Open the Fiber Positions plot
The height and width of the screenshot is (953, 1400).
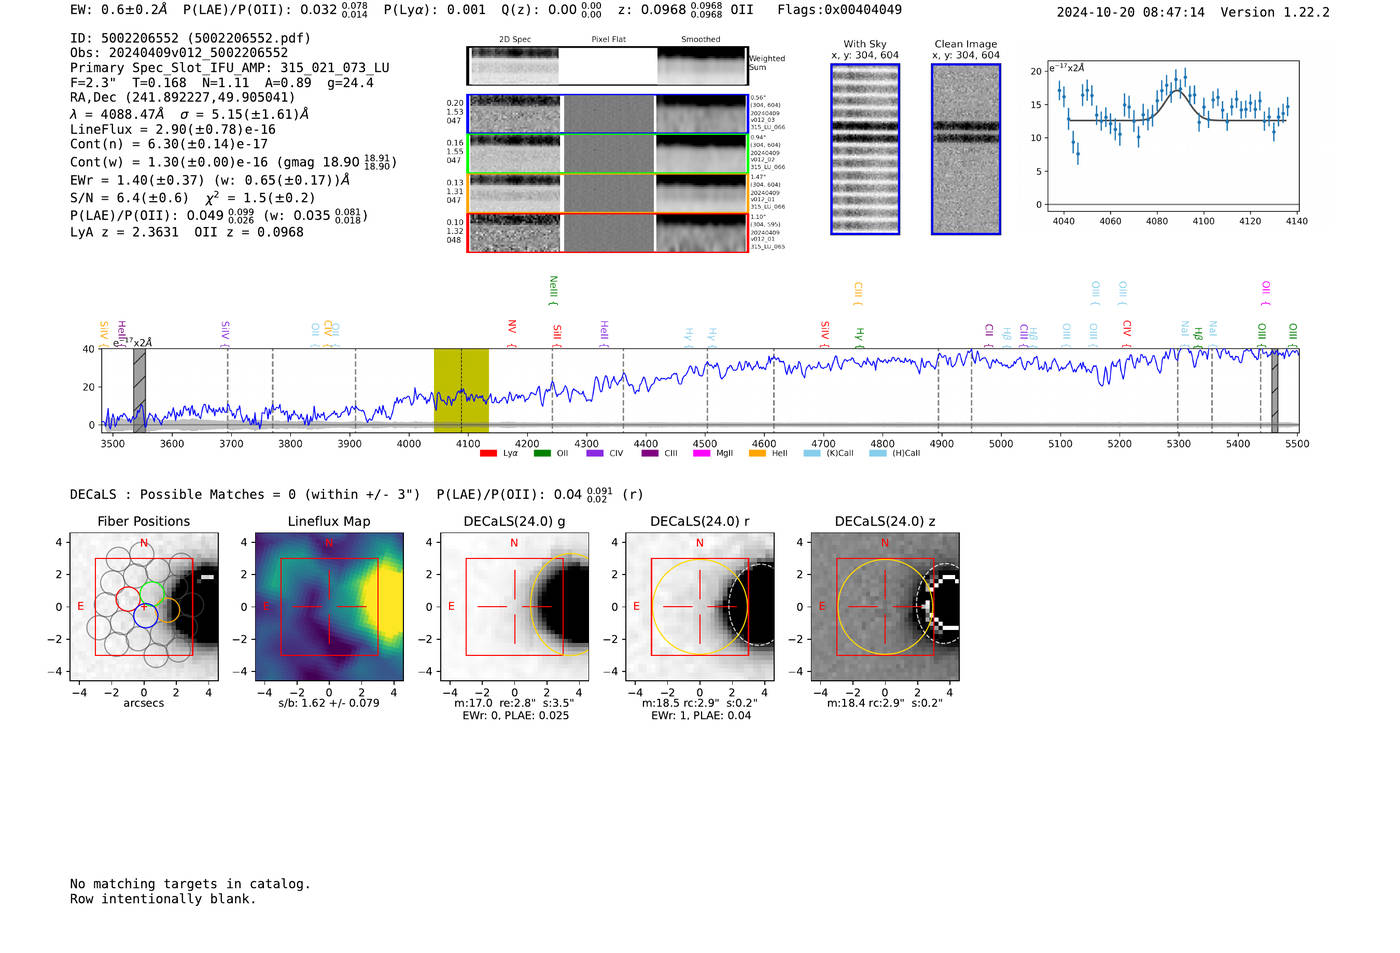click(144, 607)
